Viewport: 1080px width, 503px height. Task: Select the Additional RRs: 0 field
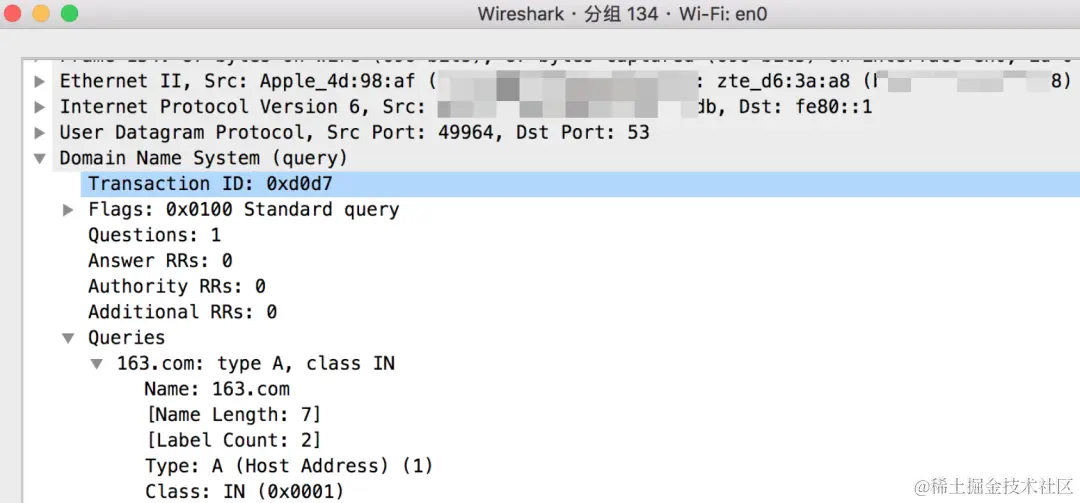coord(183,312)
